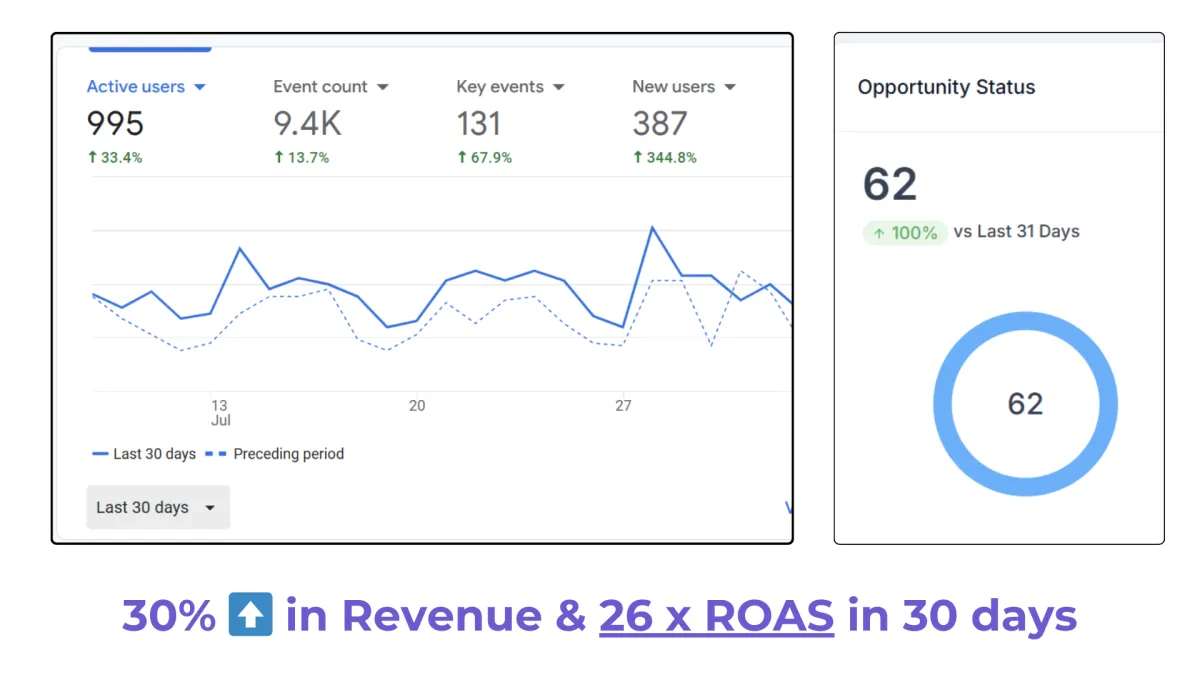The width and height of the screenshot is (1200, 675).
Task: Click the 344.8% increase indicator
Action: tap(665, 158)
